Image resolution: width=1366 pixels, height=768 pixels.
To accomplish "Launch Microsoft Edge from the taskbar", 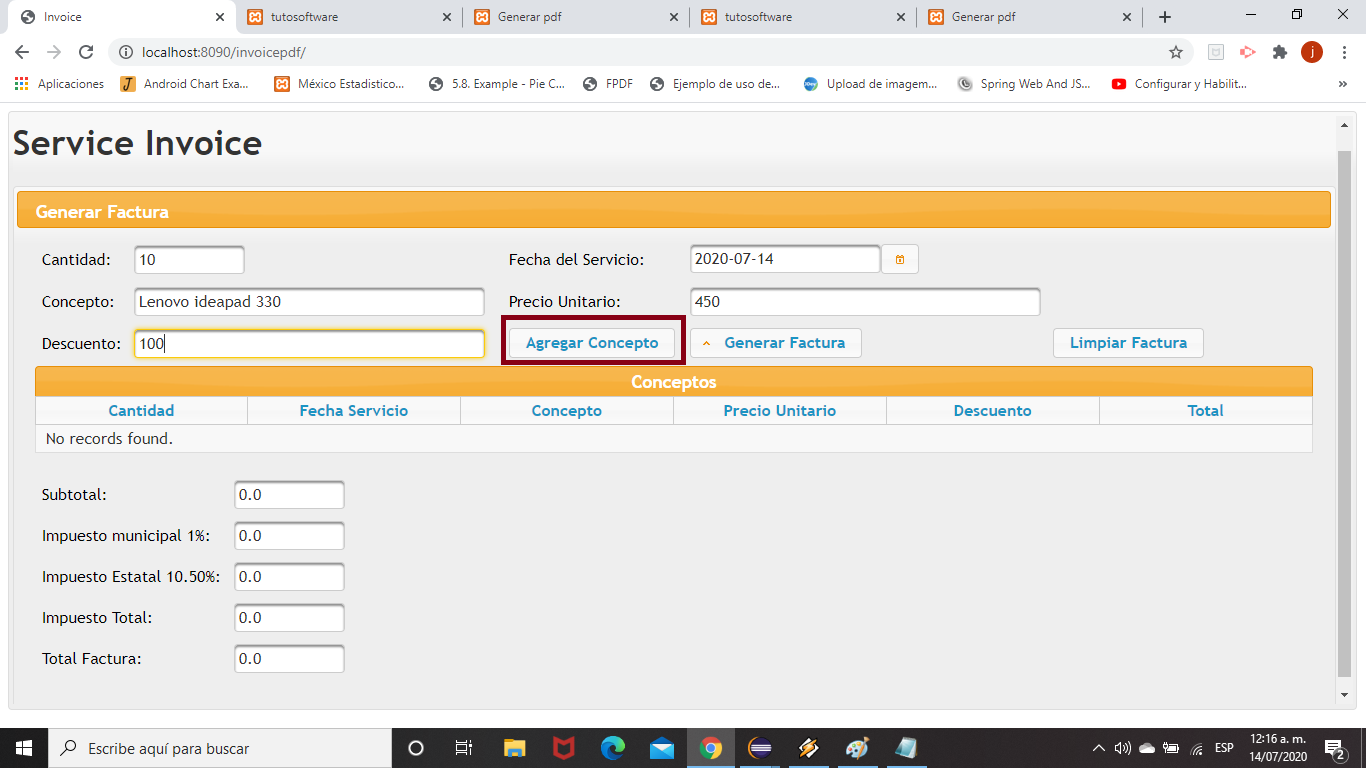I will tap(613, 748).
